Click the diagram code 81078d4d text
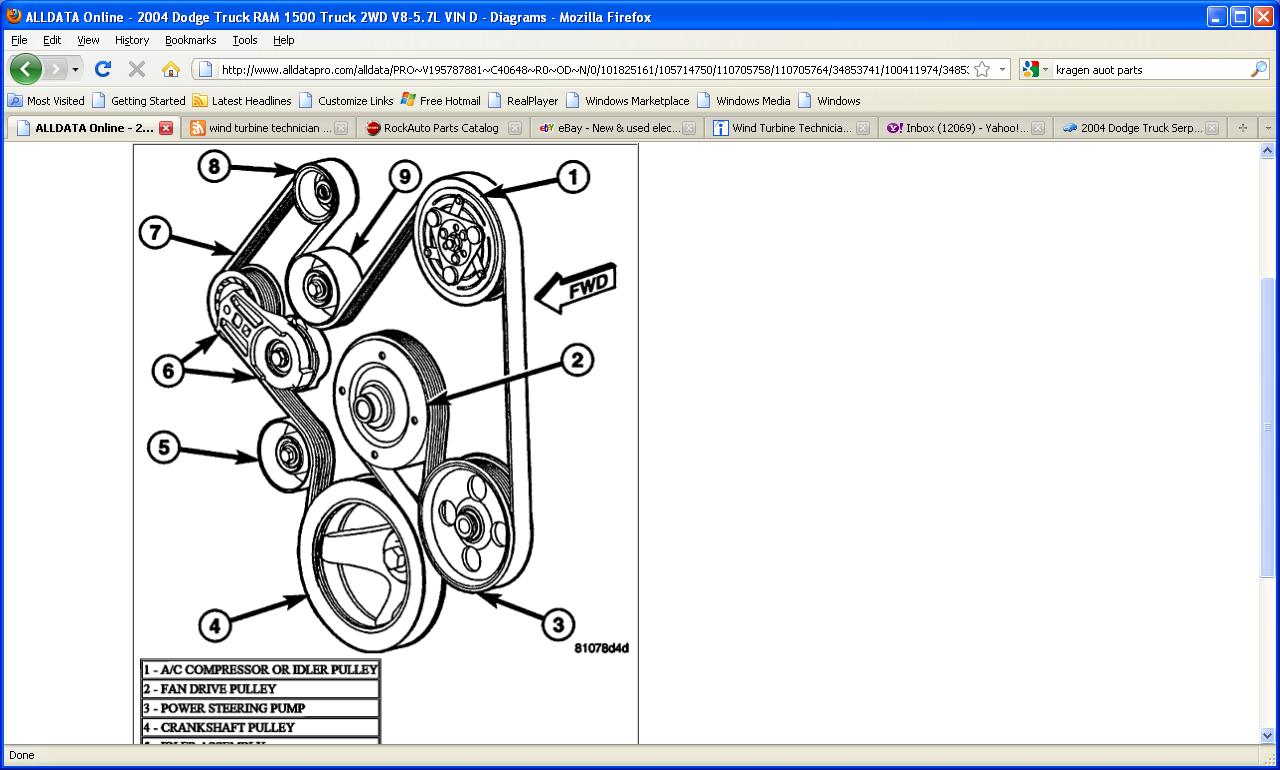 coord(601,648)
